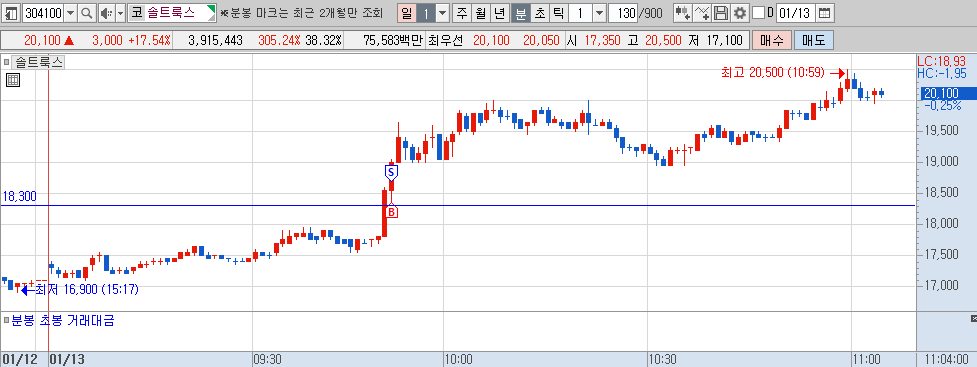This screenshot has height=367, width=977.
Task: Click the add line indicator icon
Action: tap(702, 12)
